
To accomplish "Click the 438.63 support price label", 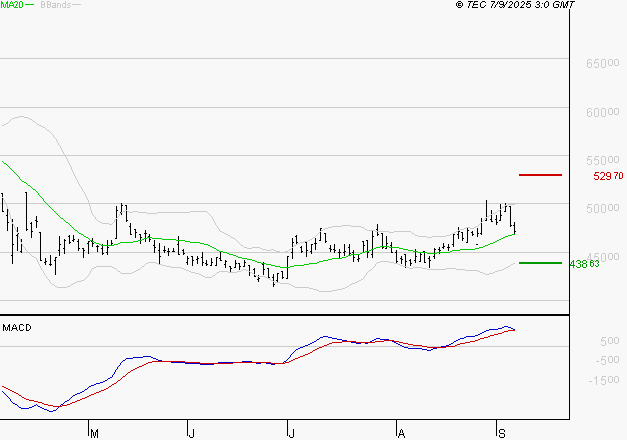I will pyautogui.click(x=583, y=264).
